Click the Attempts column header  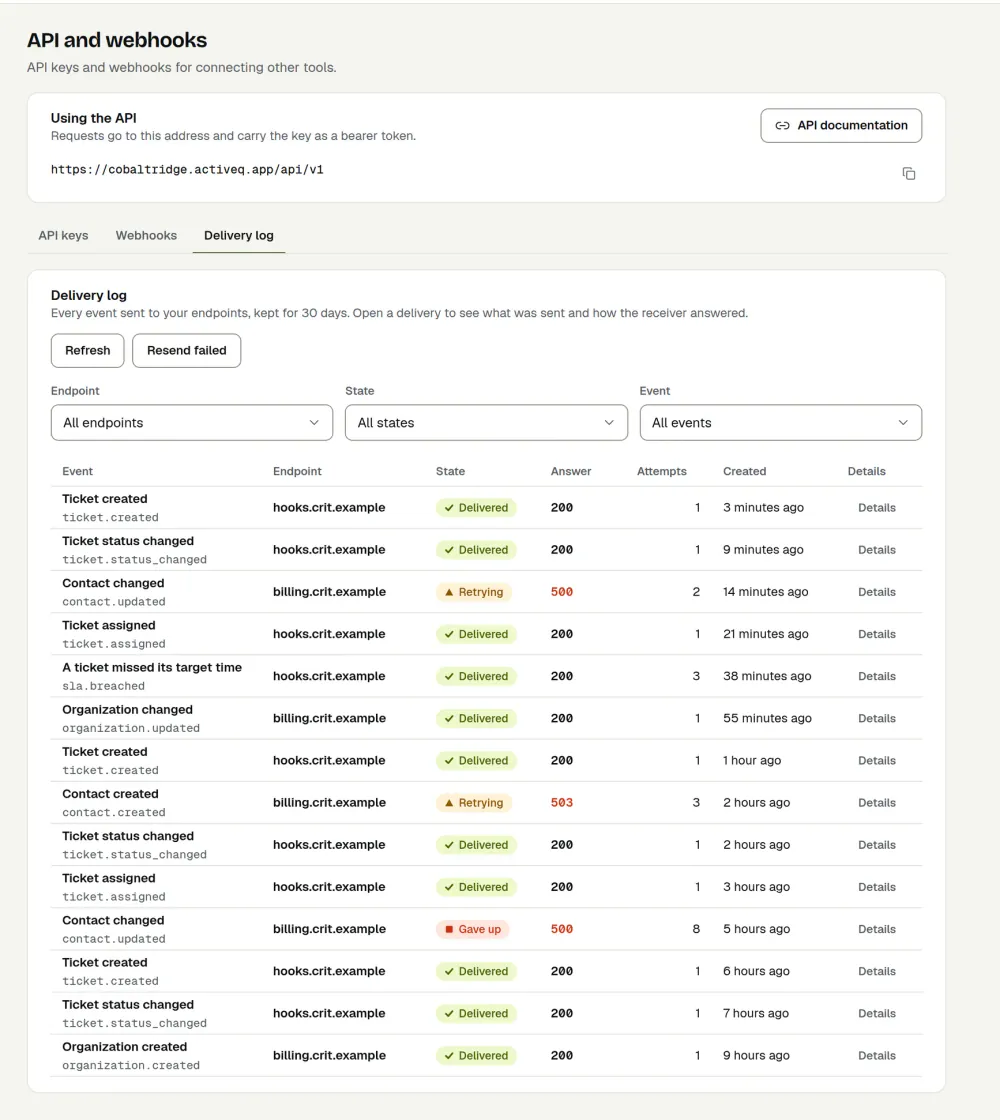(661, 471)
